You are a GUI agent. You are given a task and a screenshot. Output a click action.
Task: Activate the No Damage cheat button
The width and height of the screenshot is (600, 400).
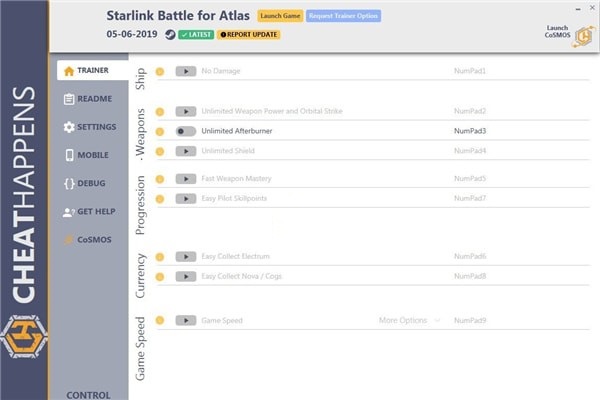click(186, 71)
